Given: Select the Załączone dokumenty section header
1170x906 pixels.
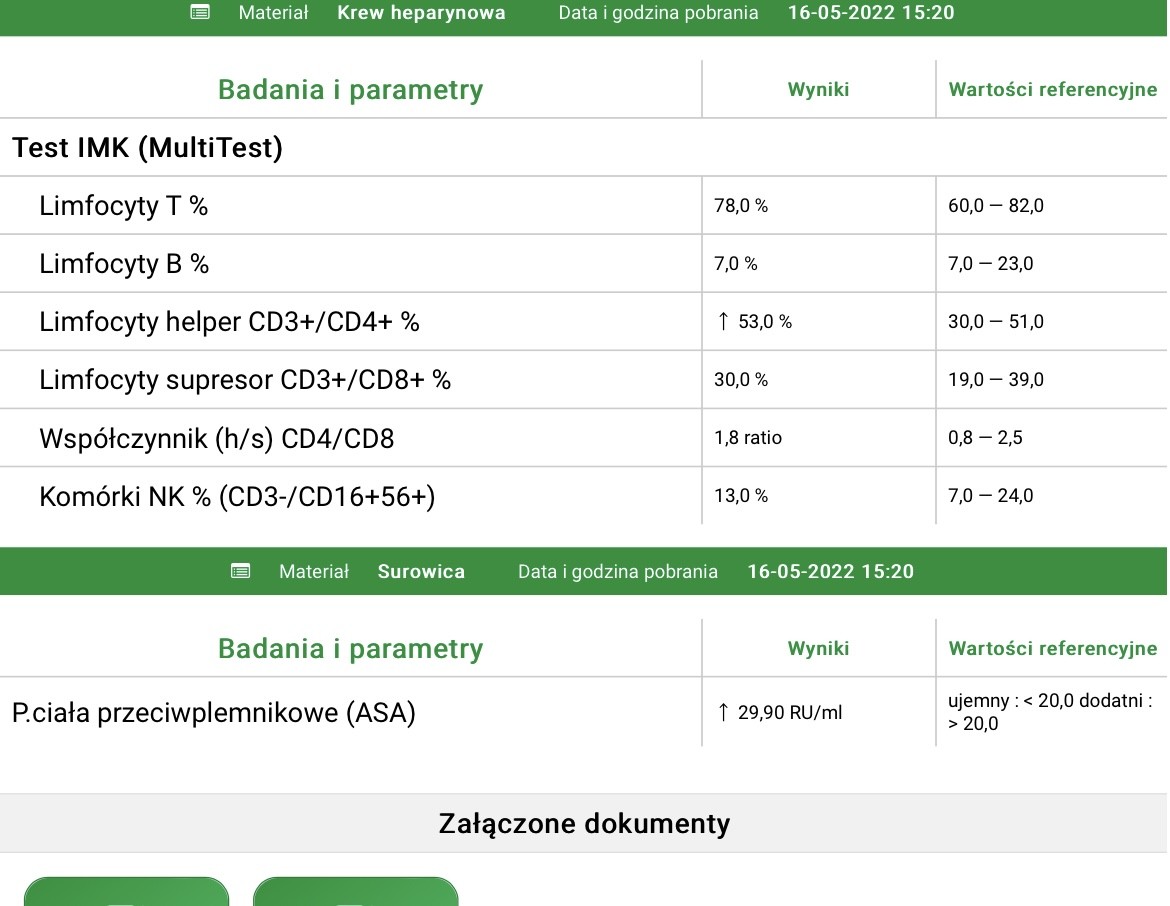Looking at the screenshot, I should click(x=584, y=823).
